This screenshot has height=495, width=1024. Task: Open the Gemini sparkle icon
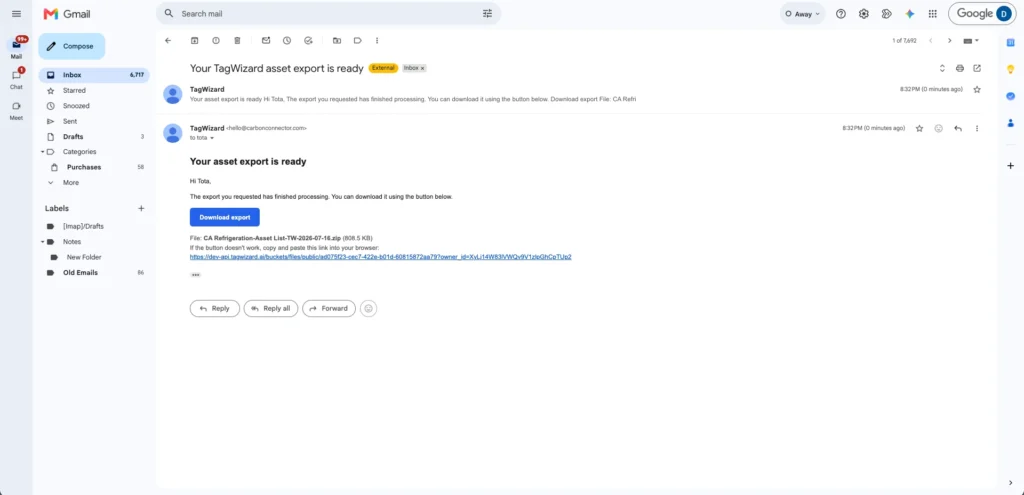[x=909, y=14]
